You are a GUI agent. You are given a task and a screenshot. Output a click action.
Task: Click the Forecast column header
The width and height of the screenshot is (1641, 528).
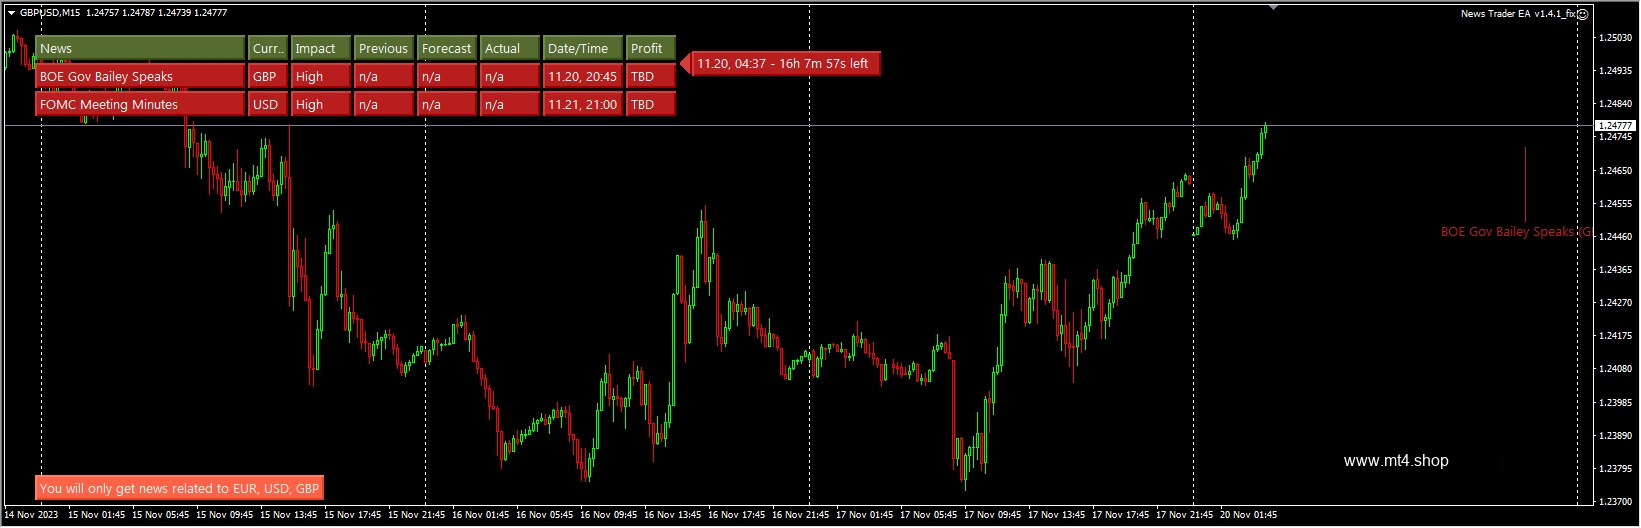[x=446, y=48]
